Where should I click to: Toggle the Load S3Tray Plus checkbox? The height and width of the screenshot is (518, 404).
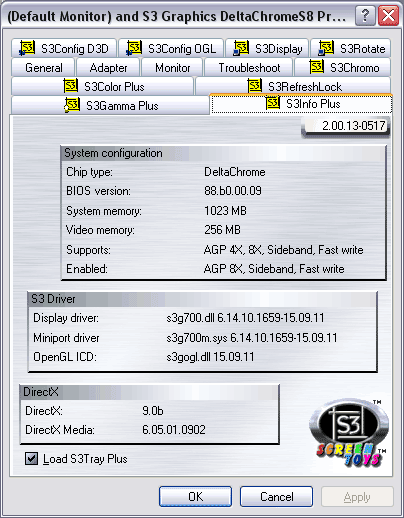click(x=31, y=459)
